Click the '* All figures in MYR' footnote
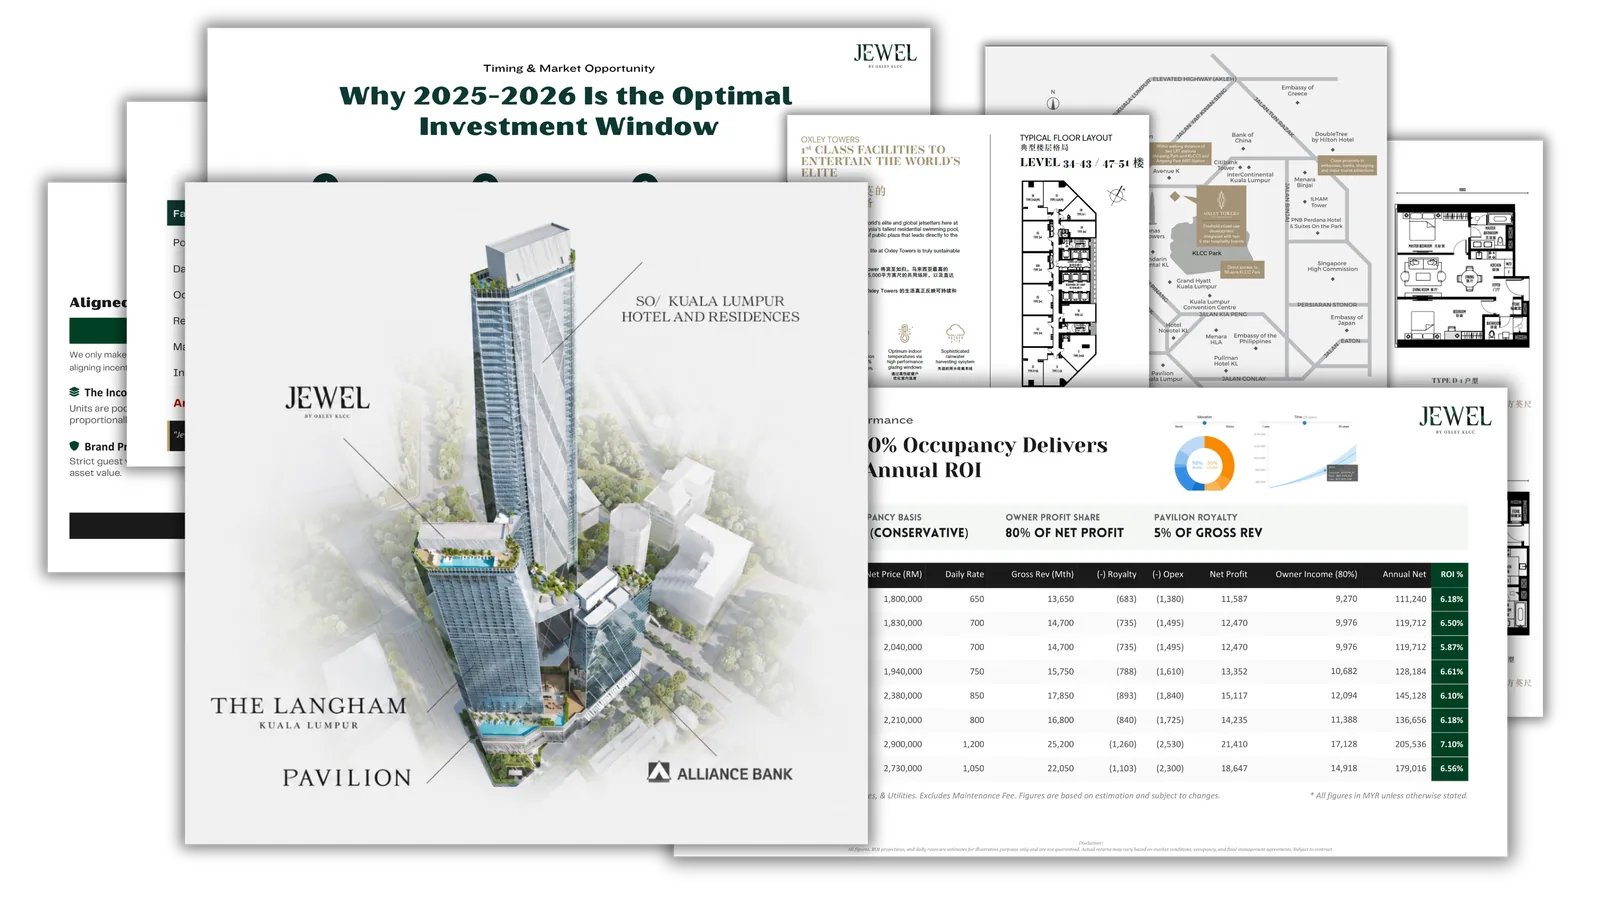The image size is (1600, 900). click(x=1388, y=796)
